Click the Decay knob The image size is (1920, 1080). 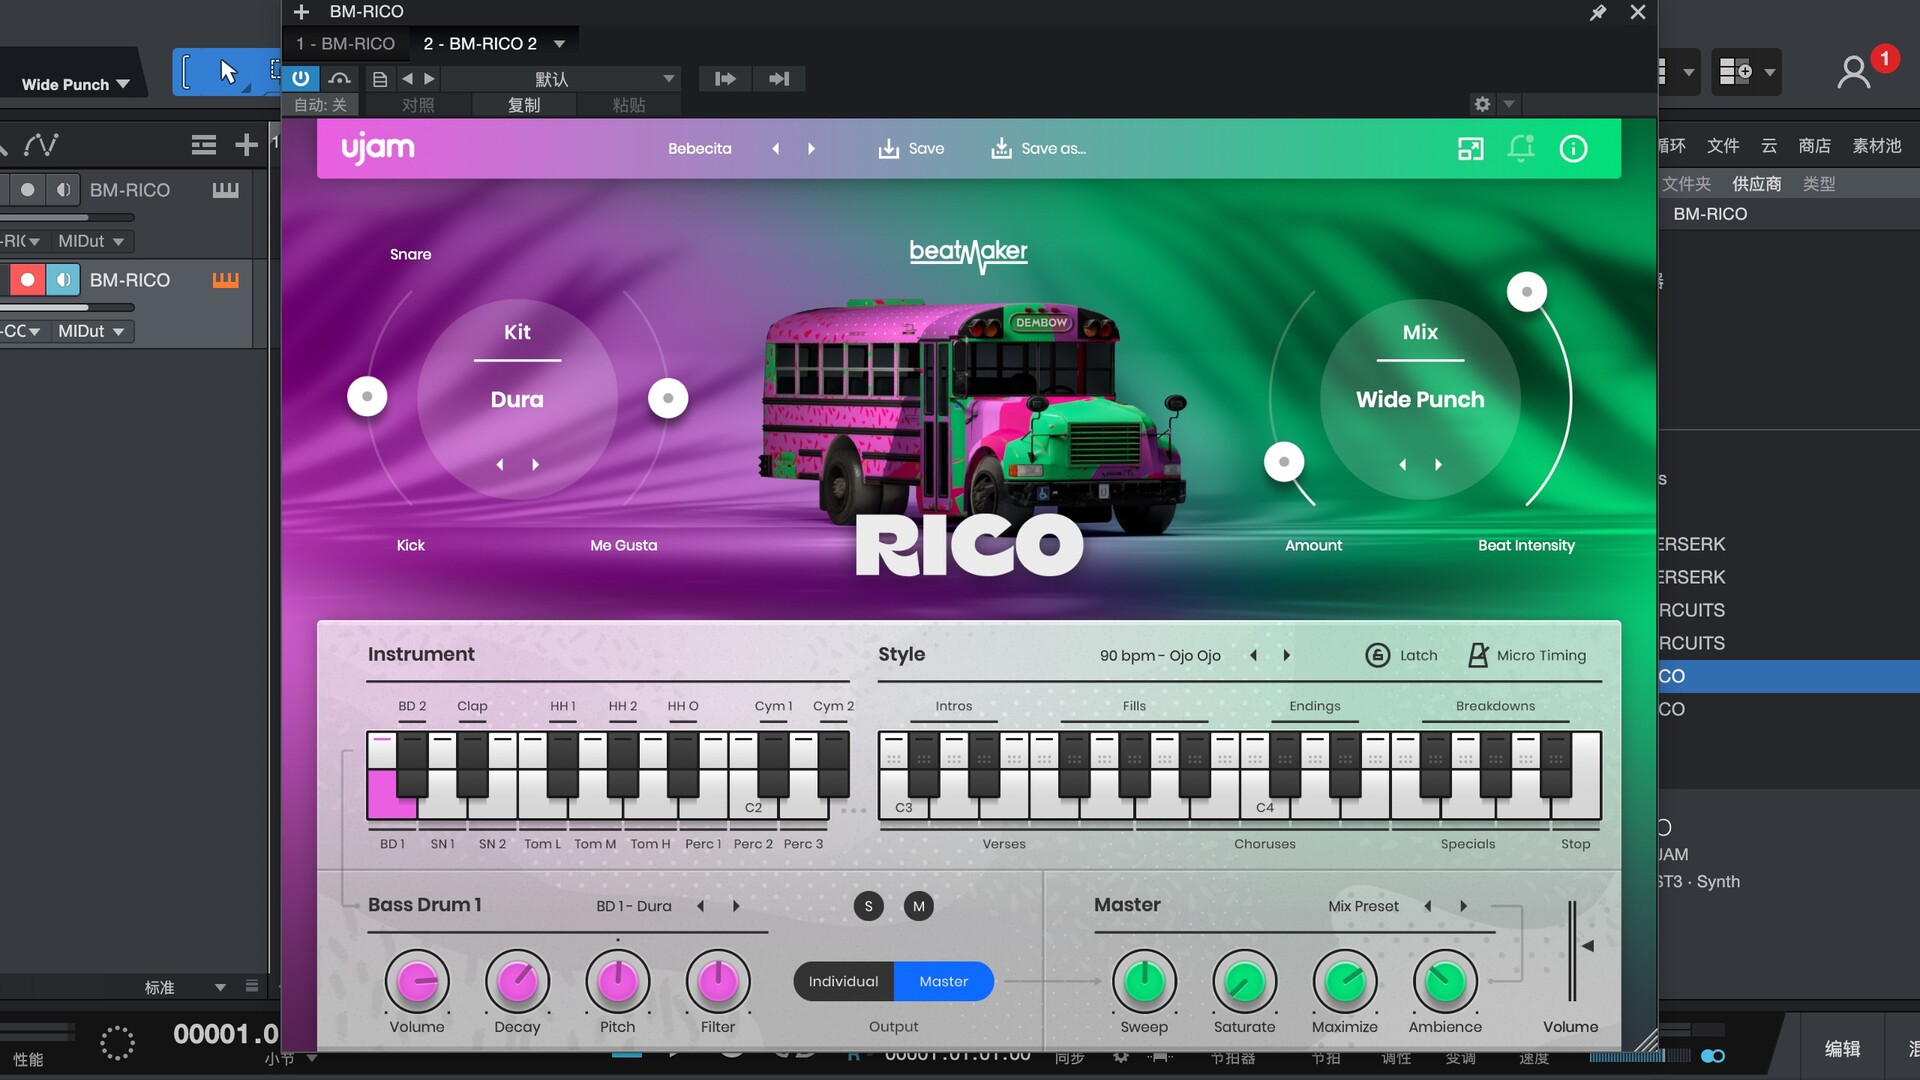pyautogui.click(x=517, y=982)
